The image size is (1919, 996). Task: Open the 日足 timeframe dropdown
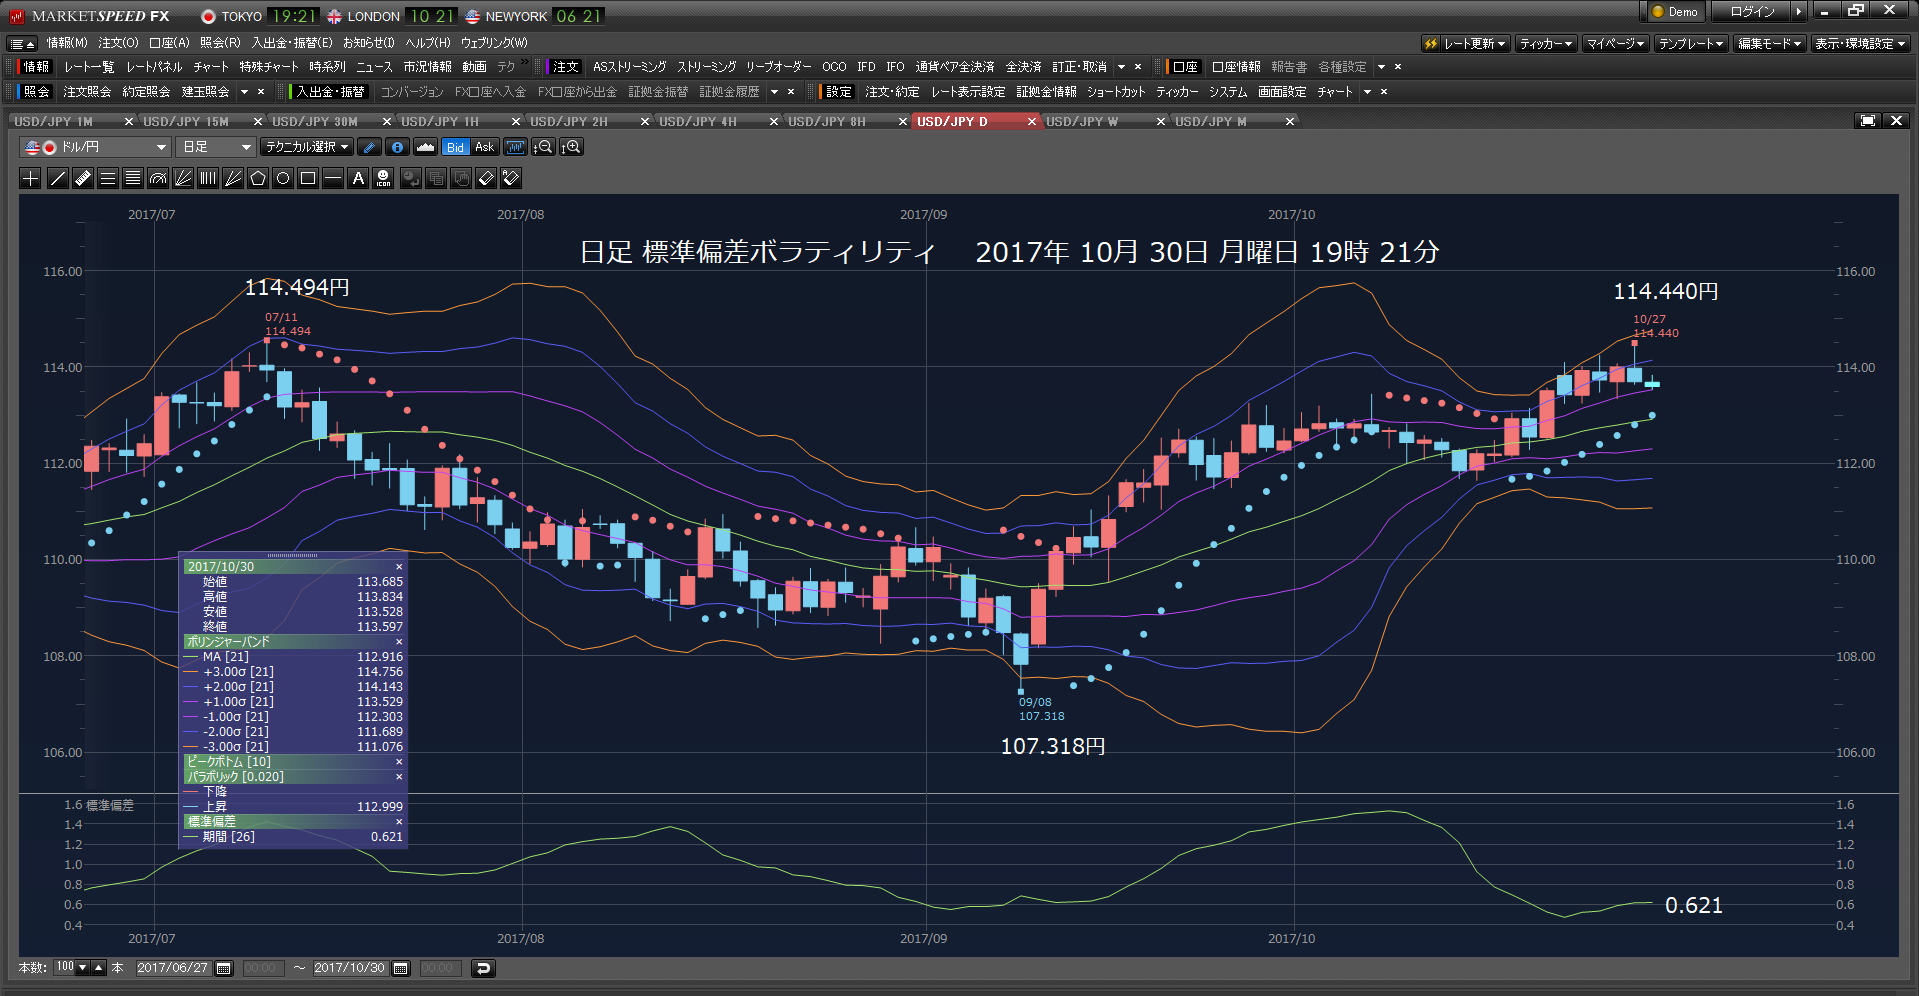pyautogui.click(x=216, y=147)
